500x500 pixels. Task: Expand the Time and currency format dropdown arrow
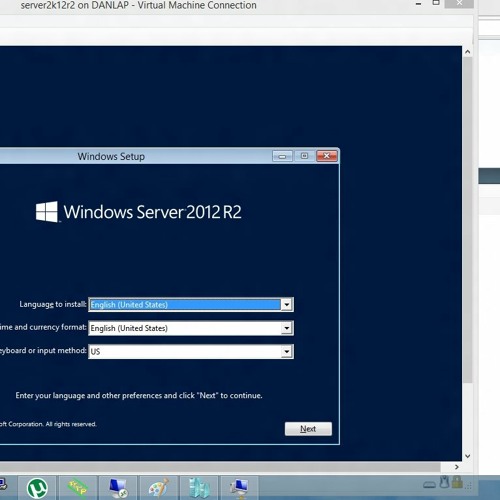pyautogui.click(x=287, y=328)
